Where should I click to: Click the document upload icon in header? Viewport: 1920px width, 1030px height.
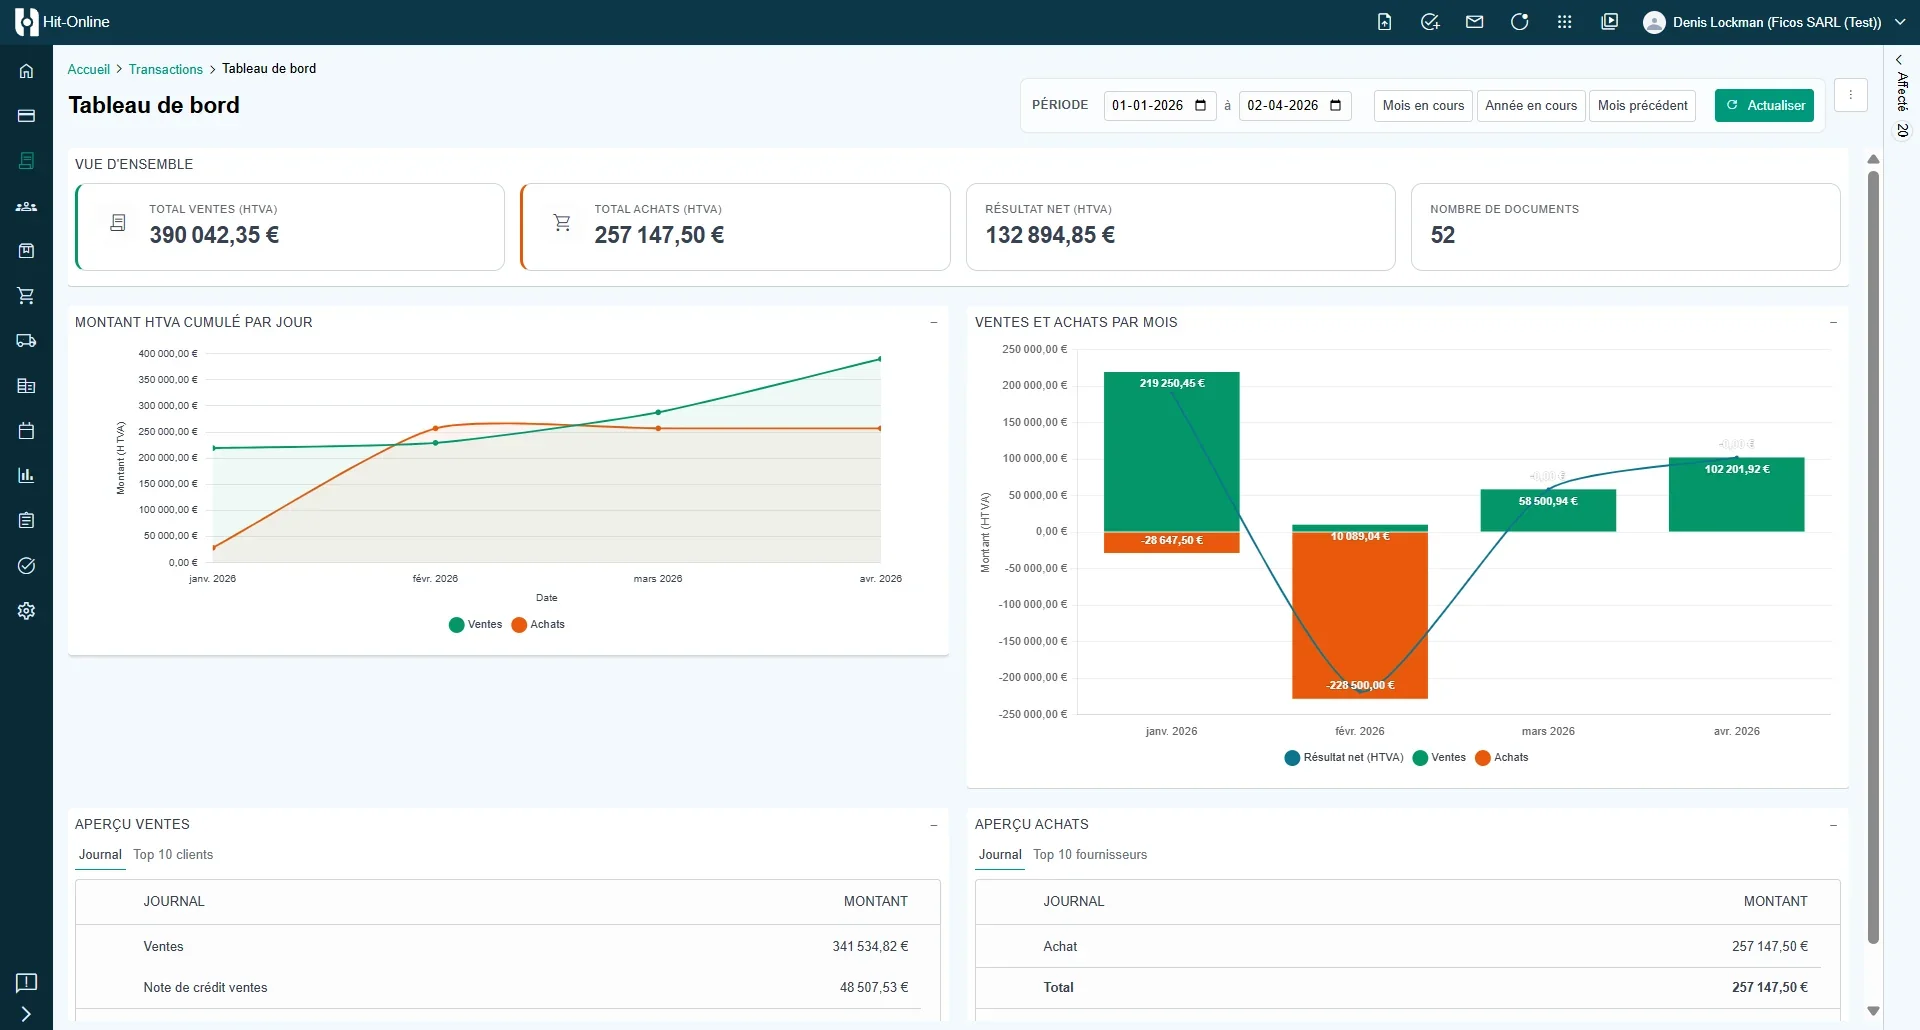coord(1385,22)
